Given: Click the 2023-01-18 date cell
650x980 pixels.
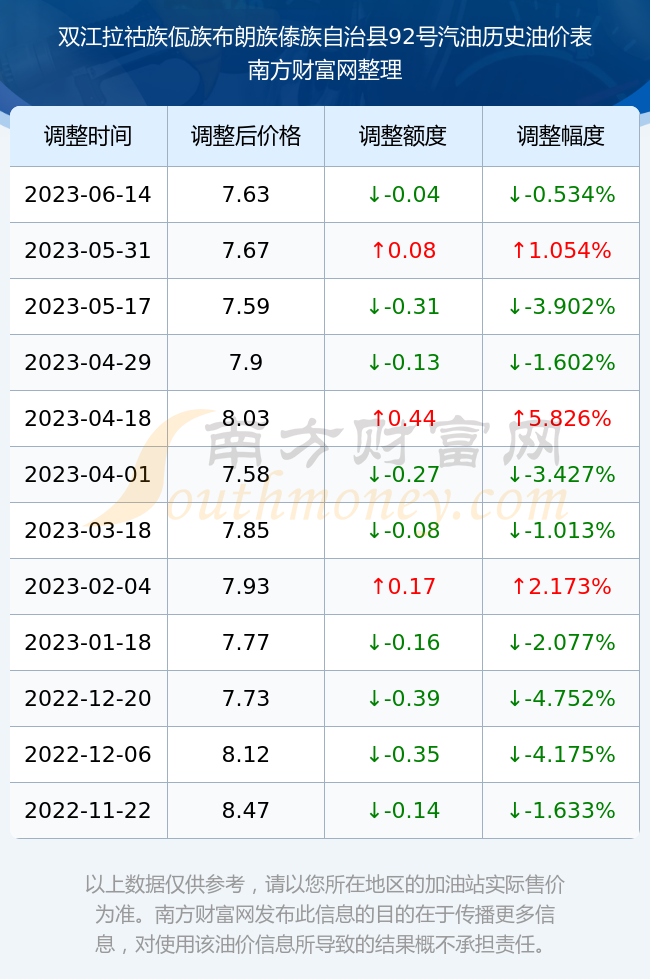Looking at the screenshot, I should 88,642.
